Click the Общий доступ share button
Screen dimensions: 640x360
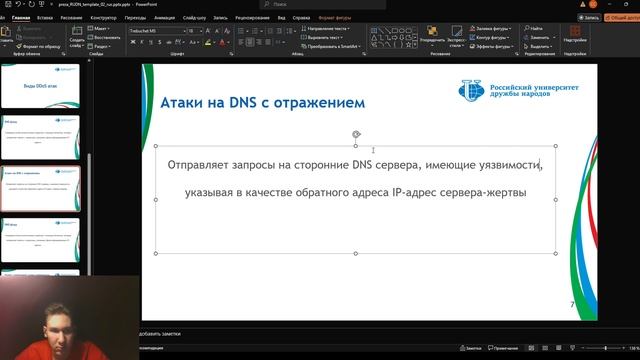coord(622,18)
